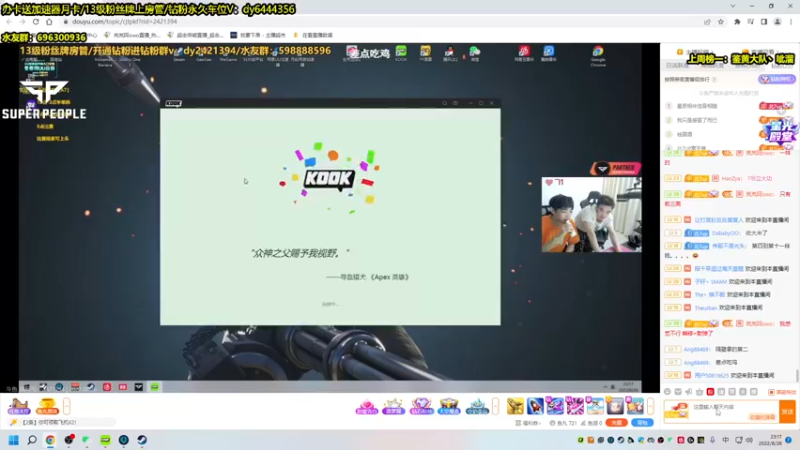Click the ranking help question mark icon

tap(714, 80)
